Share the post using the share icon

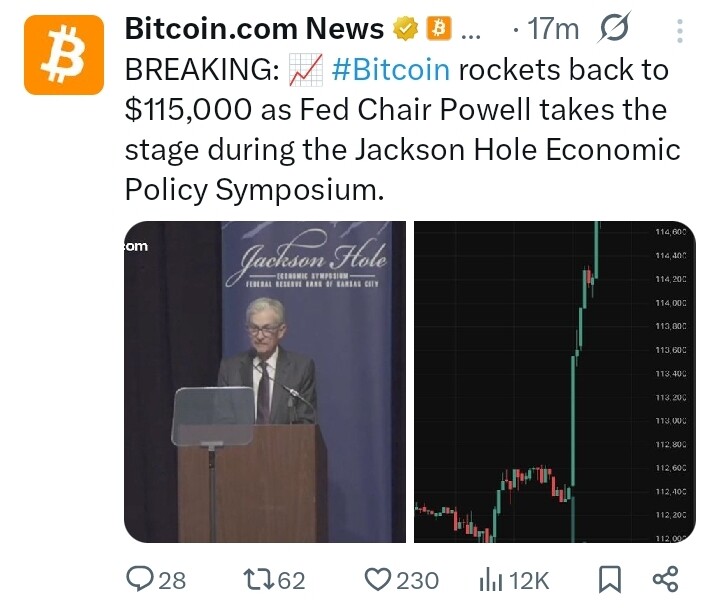pos(665,579)
